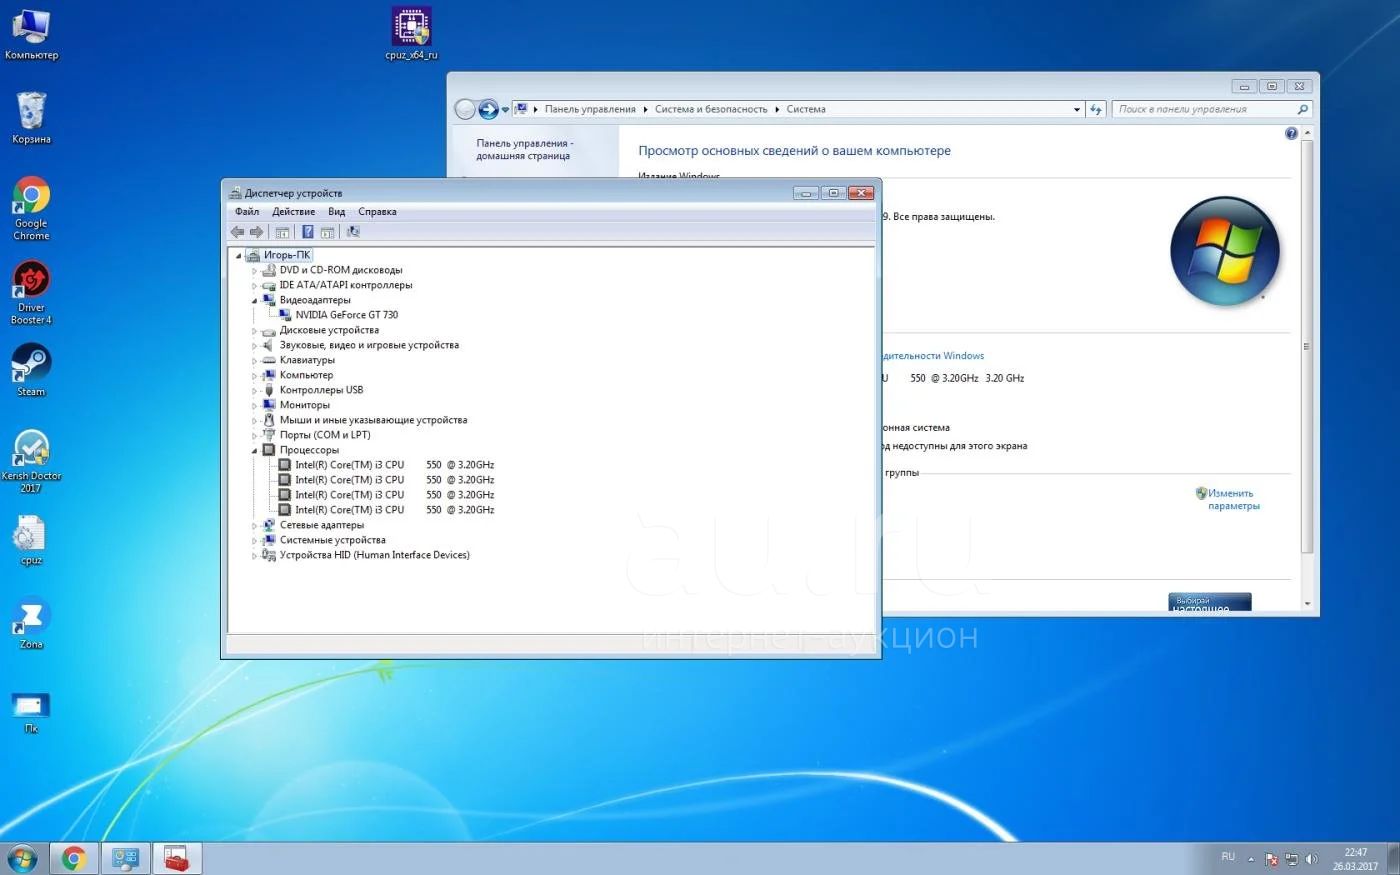
Task: Open Действие menu
Action: 293,212
